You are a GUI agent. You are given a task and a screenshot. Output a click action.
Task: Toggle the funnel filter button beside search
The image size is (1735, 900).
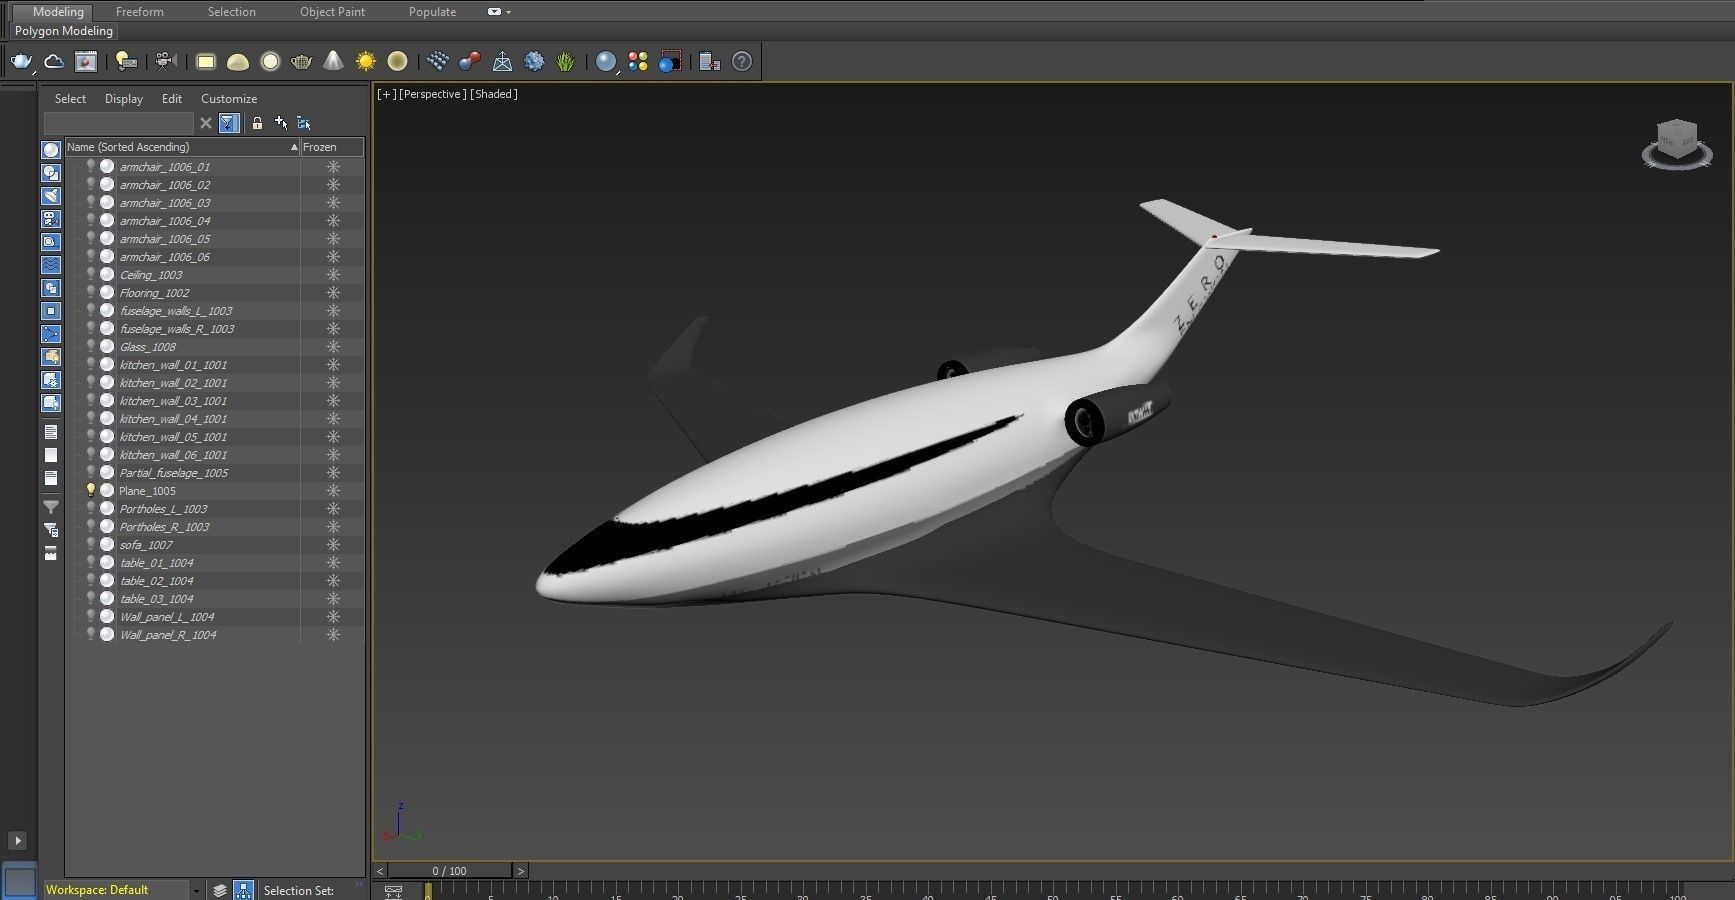tap(229, 123)
